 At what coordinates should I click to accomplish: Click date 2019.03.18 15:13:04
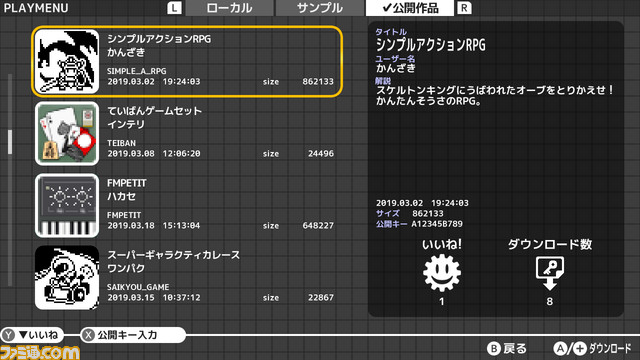coord(154,226)
